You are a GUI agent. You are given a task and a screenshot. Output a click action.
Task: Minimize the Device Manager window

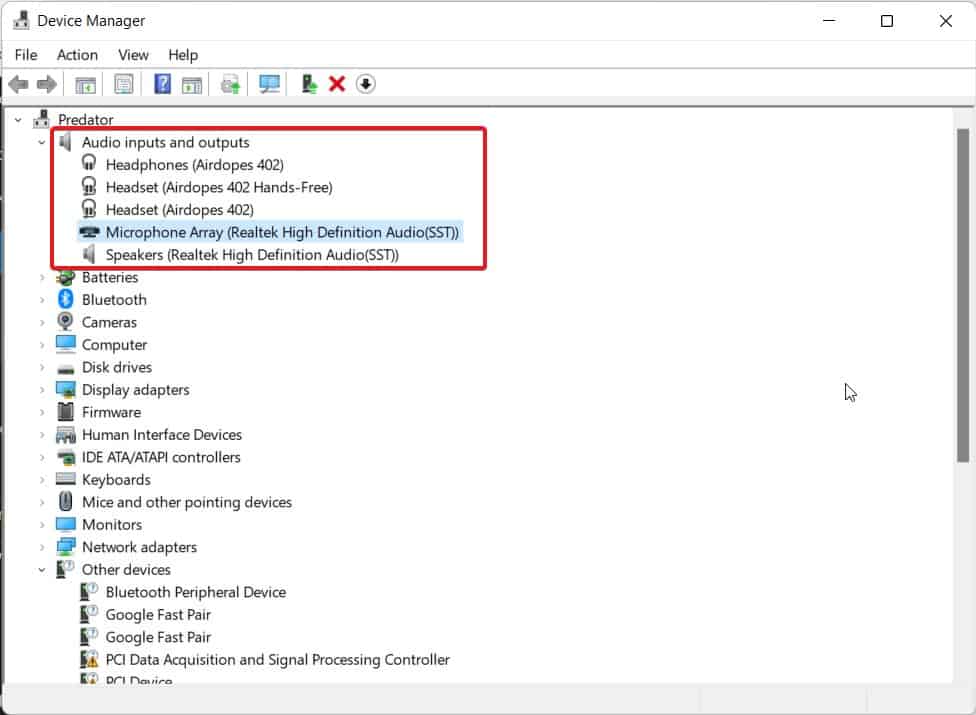(829, 21)
